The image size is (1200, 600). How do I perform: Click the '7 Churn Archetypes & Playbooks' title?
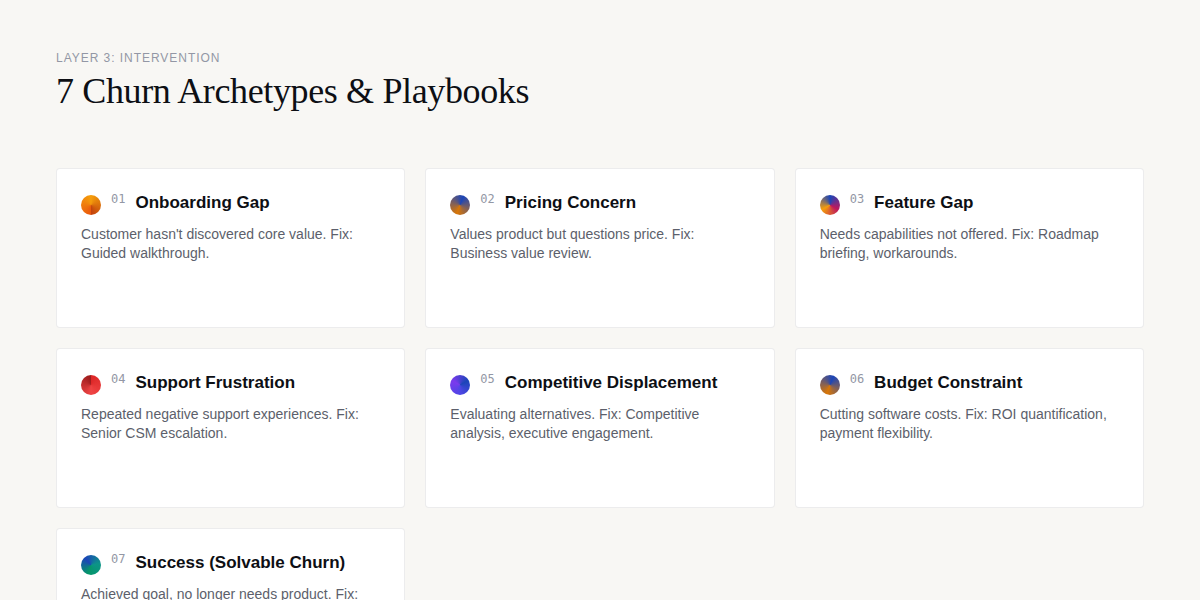pyautogui.click(x=292, y=91)
